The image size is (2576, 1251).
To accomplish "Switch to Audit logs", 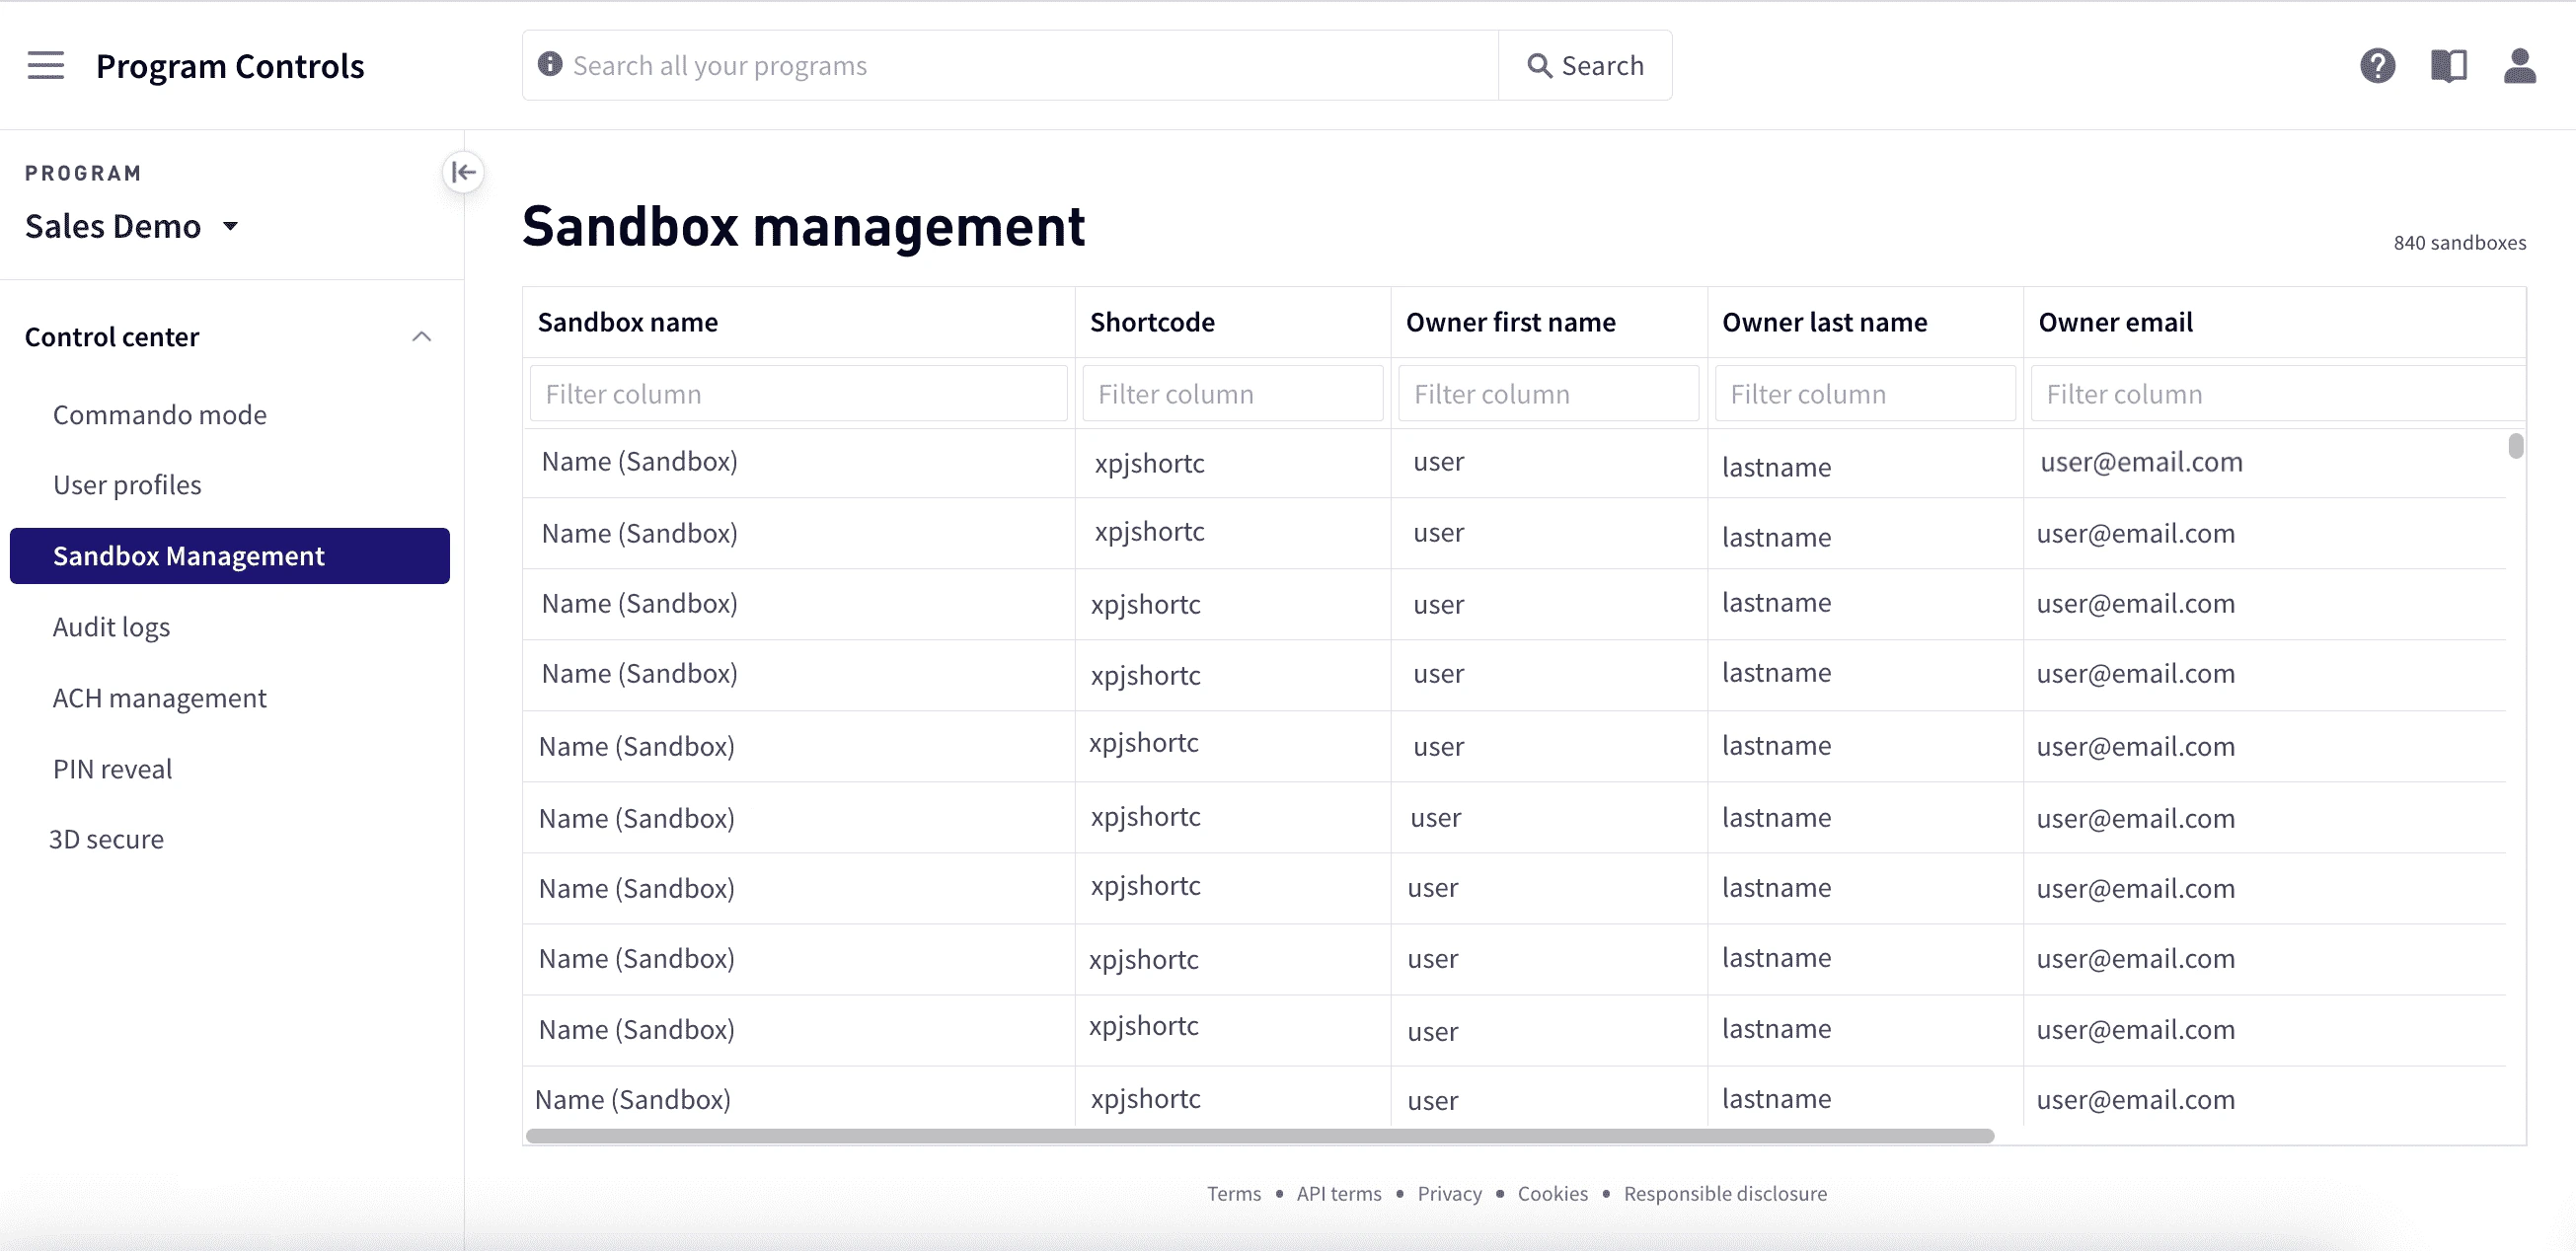I will [111, 627].
